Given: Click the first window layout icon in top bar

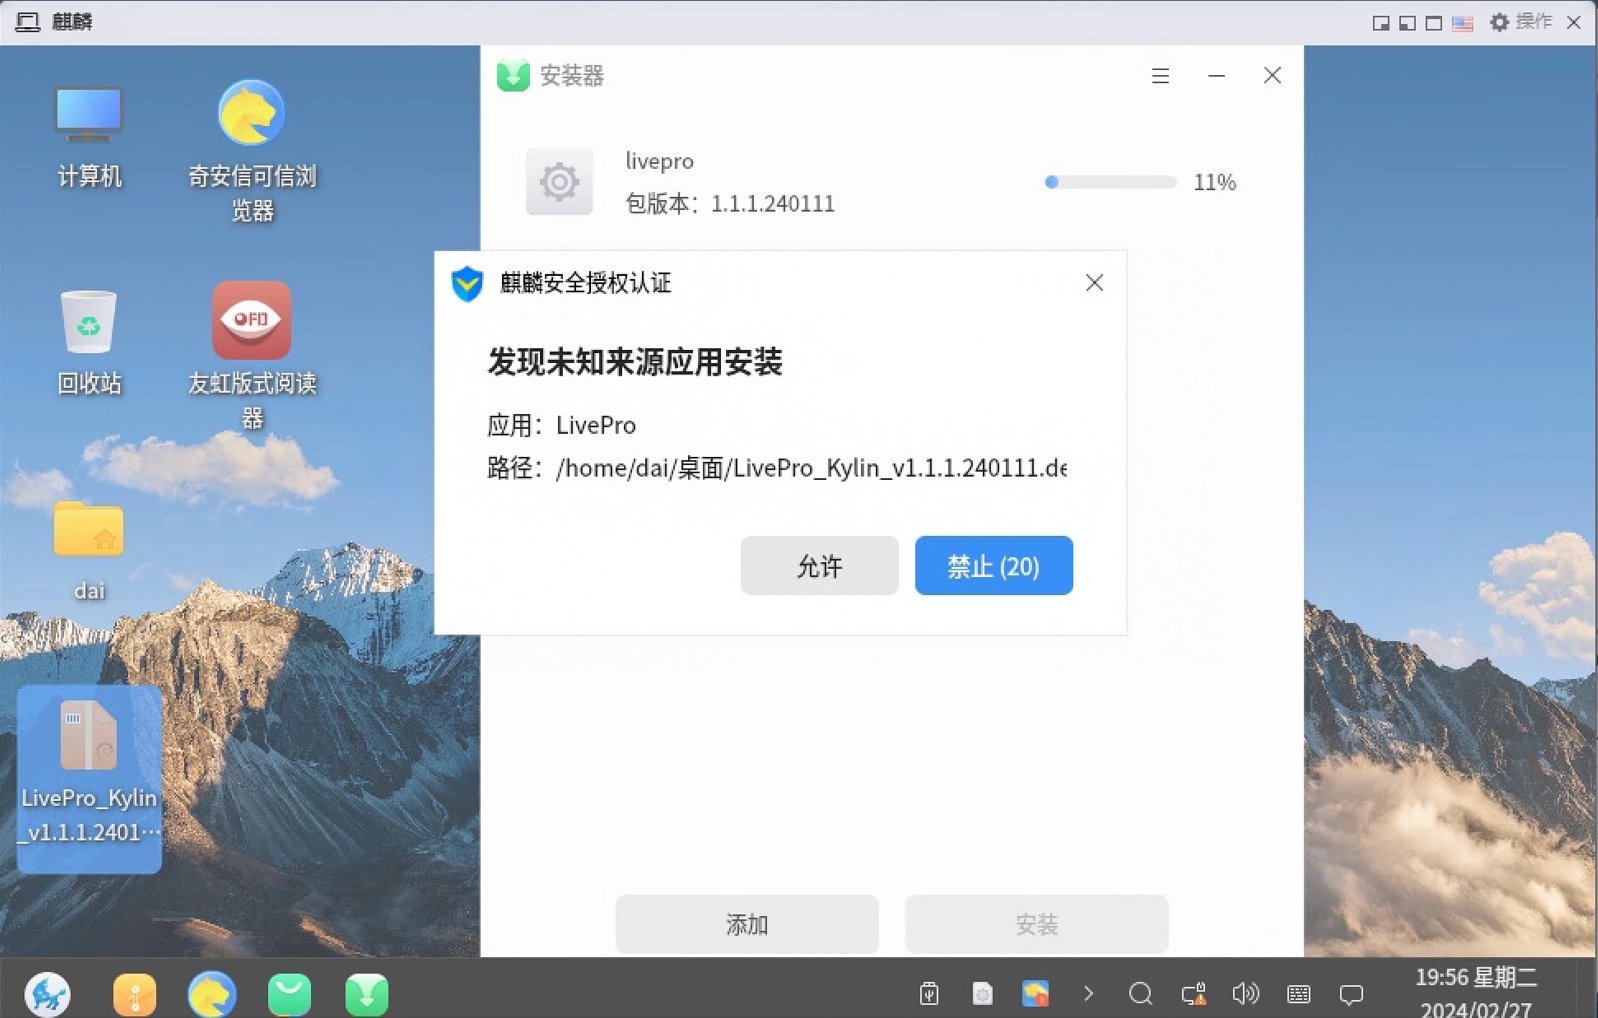Looking at the screenshot, I should point(1381,23).
